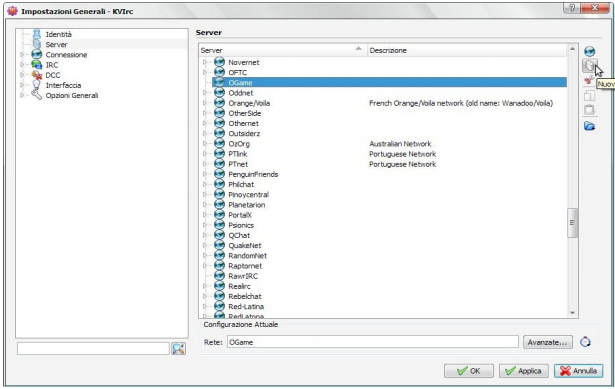Expand the RandomNet network entry
Viewport: 615px width, 389px height.
coord(204,256)
